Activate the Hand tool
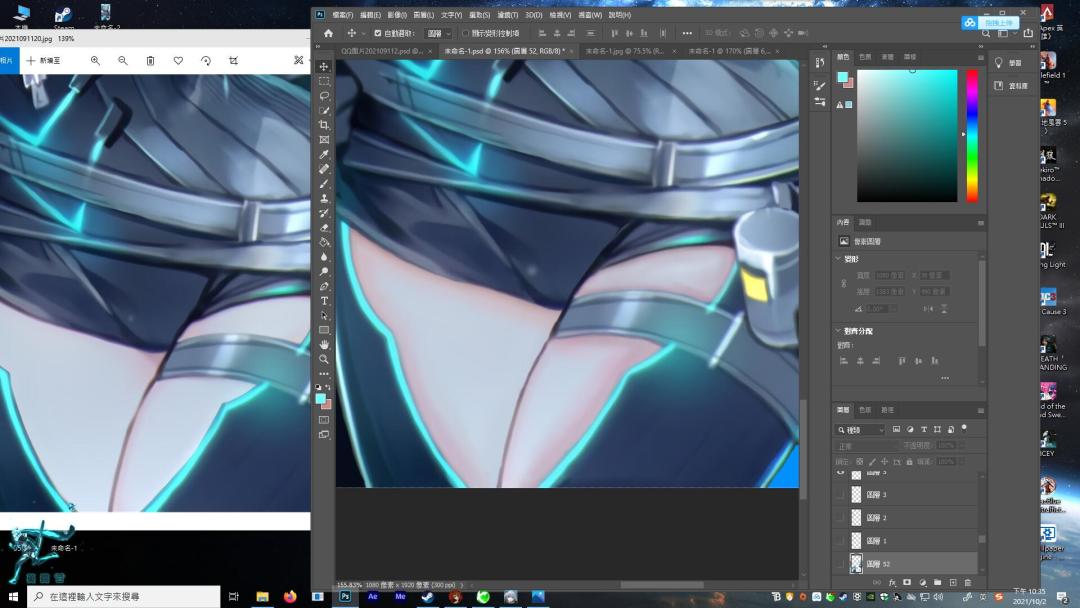Viewport: 1080px width, 608px height. (324, 344)
